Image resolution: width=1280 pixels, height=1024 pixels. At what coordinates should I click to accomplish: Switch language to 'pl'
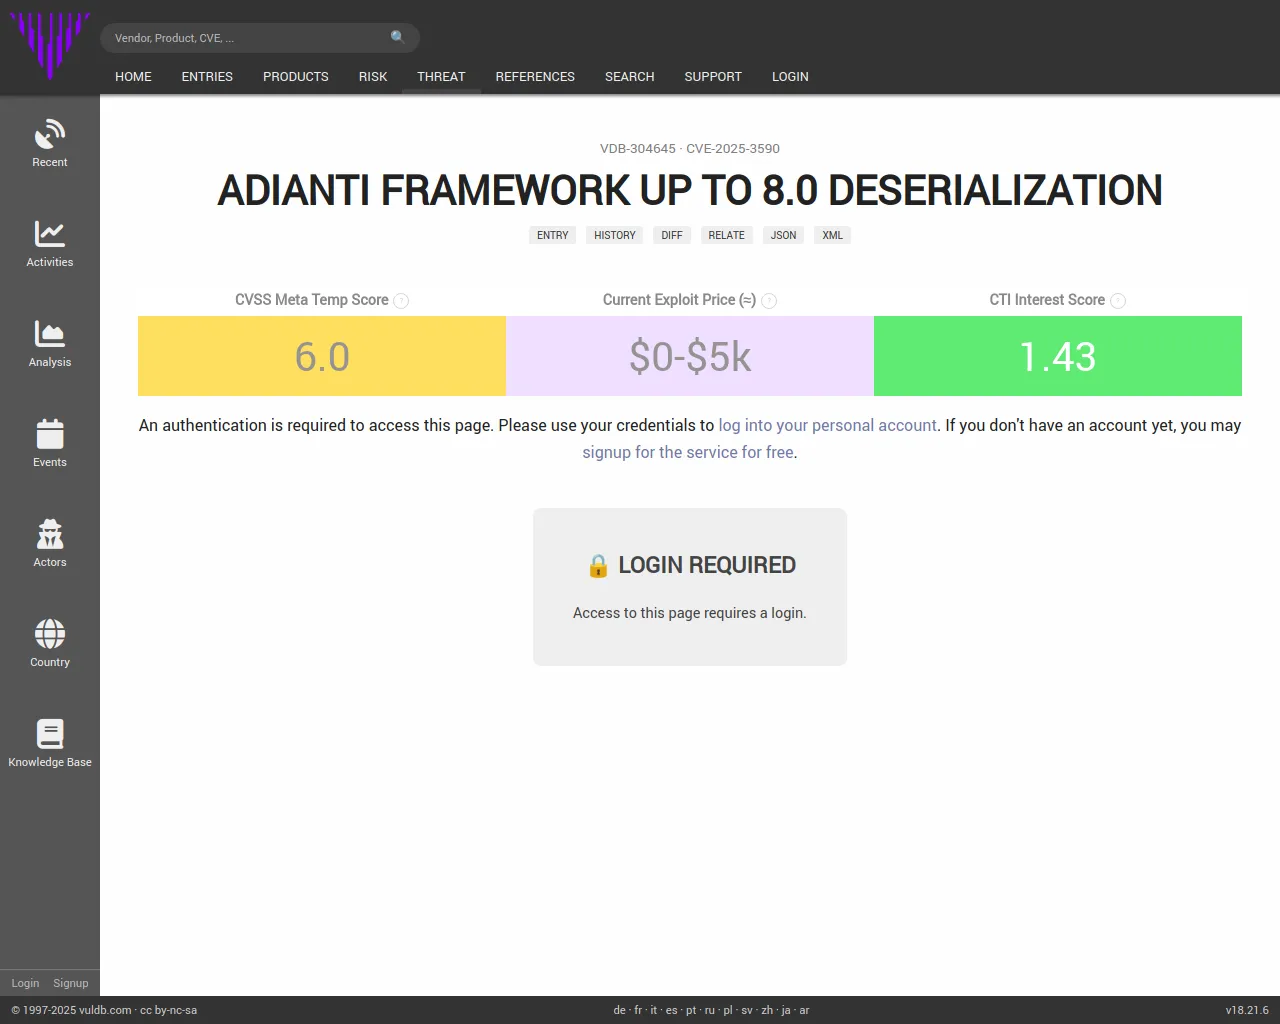pos(728,1010)
